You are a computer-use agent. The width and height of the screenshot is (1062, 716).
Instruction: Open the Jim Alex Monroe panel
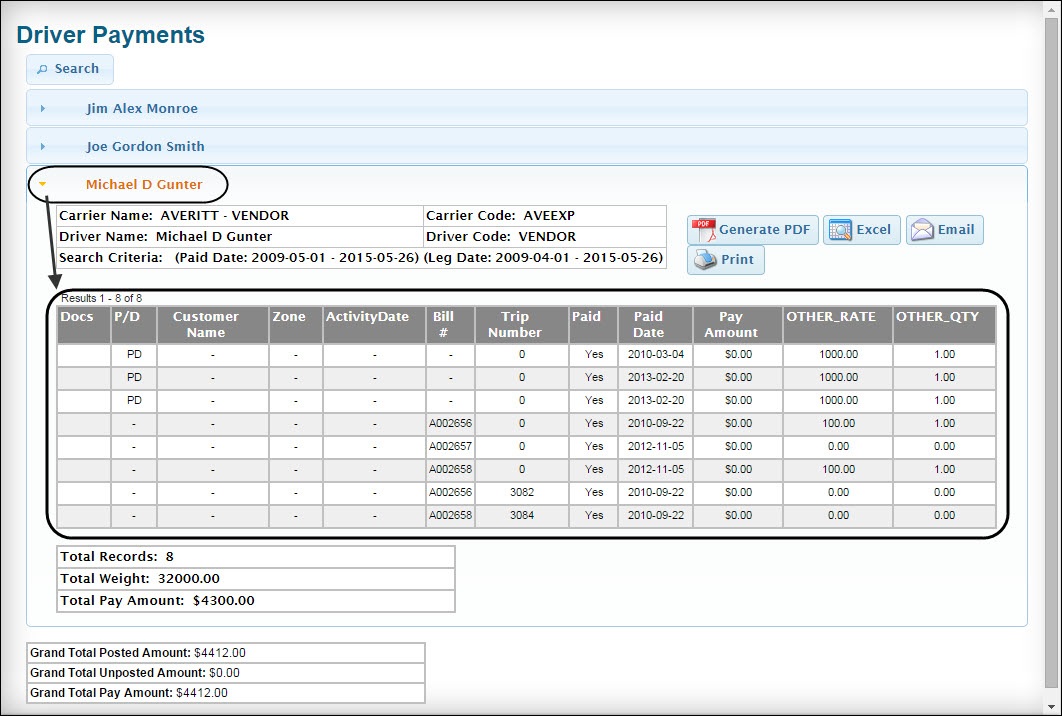142,108
